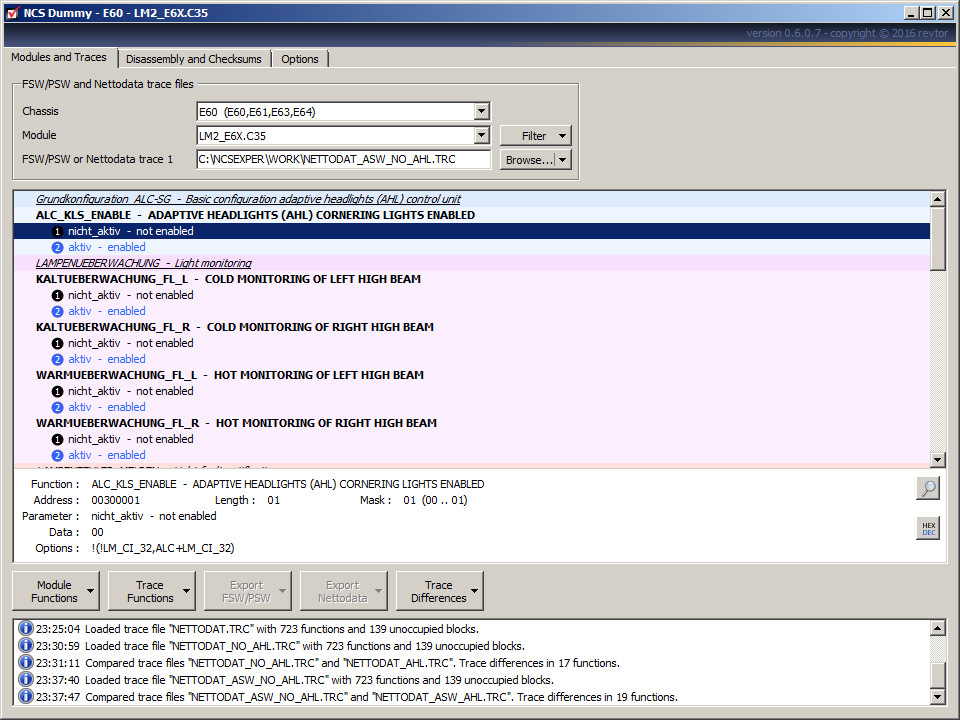Expand the Export FSW/PSW dropdown arrow
Image resolution: width=960 pixels, height=720 pixels.
(x=283, y=591)
